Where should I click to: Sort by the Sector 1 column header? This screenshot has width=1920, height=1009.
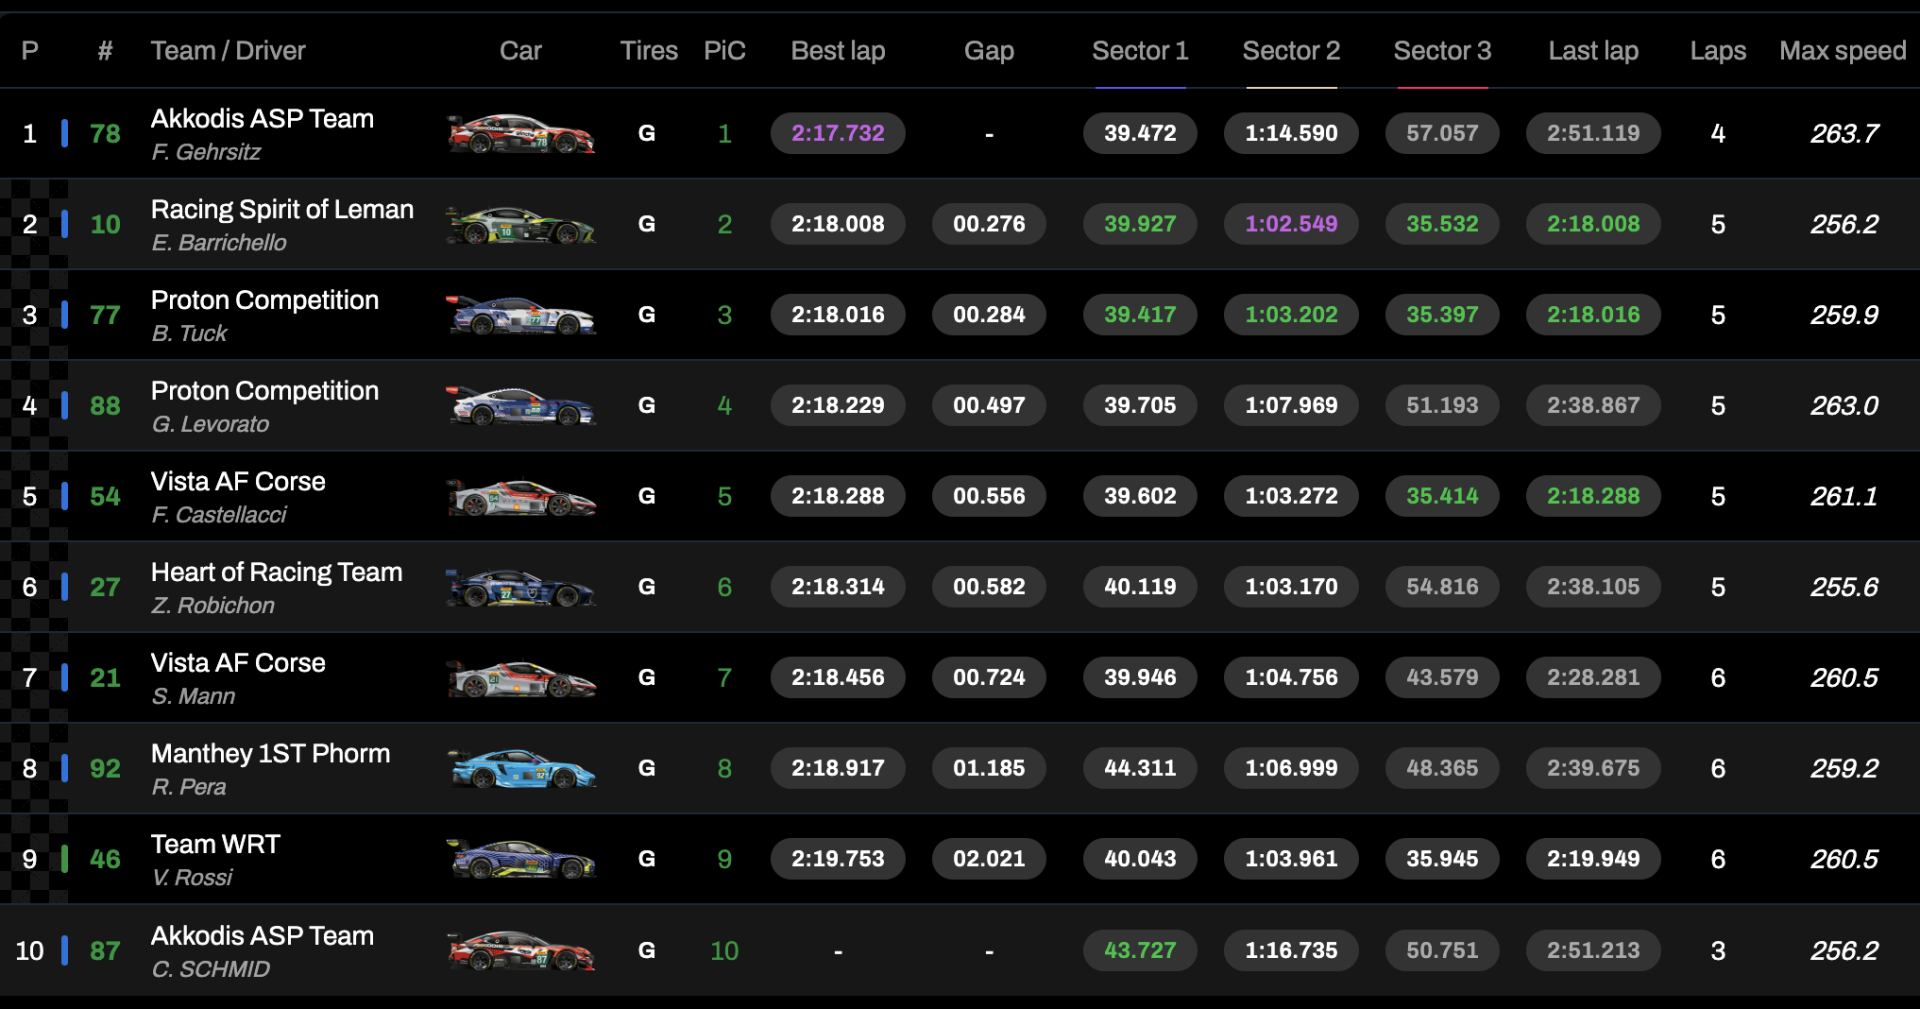1140,51
